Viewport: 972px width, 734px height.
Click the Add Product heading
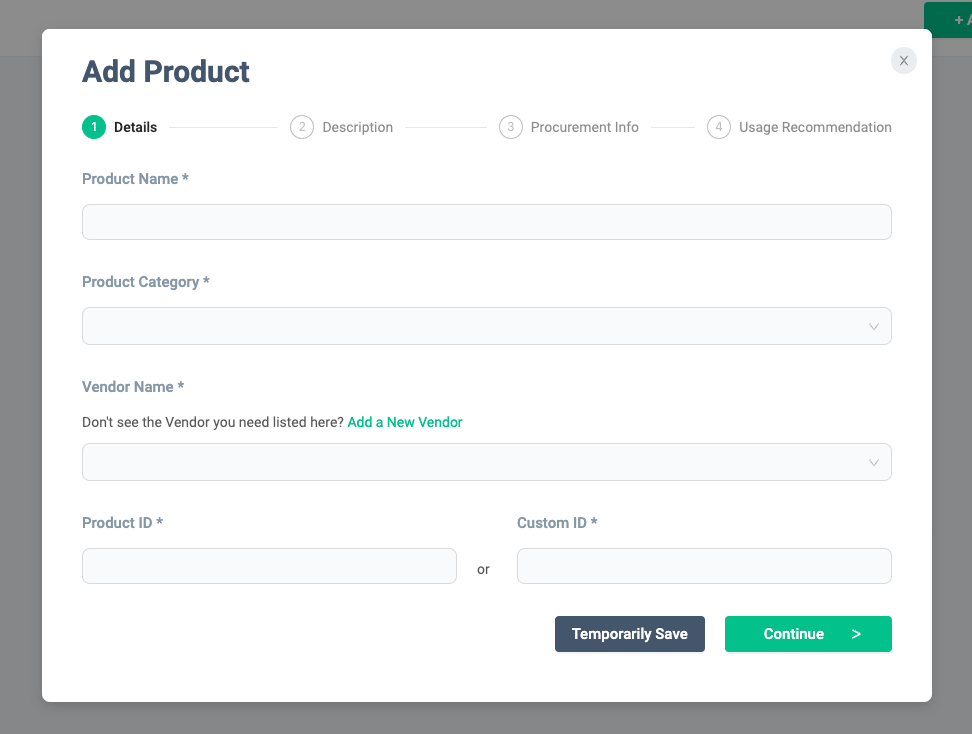[x=166, y=71]
